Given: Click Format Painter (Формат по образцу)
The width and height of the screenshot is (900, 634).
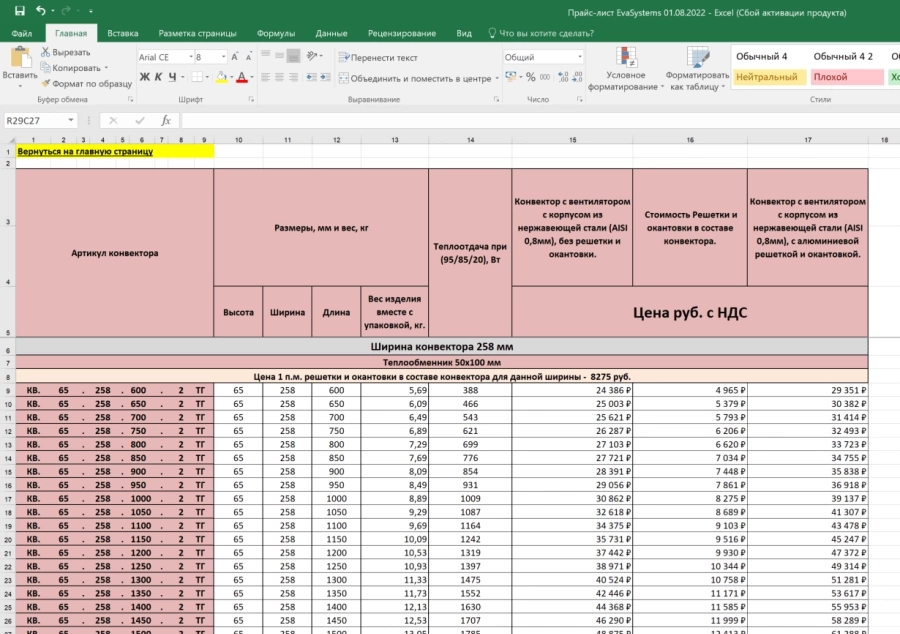Looking at the screenshot, I should 87,84.
